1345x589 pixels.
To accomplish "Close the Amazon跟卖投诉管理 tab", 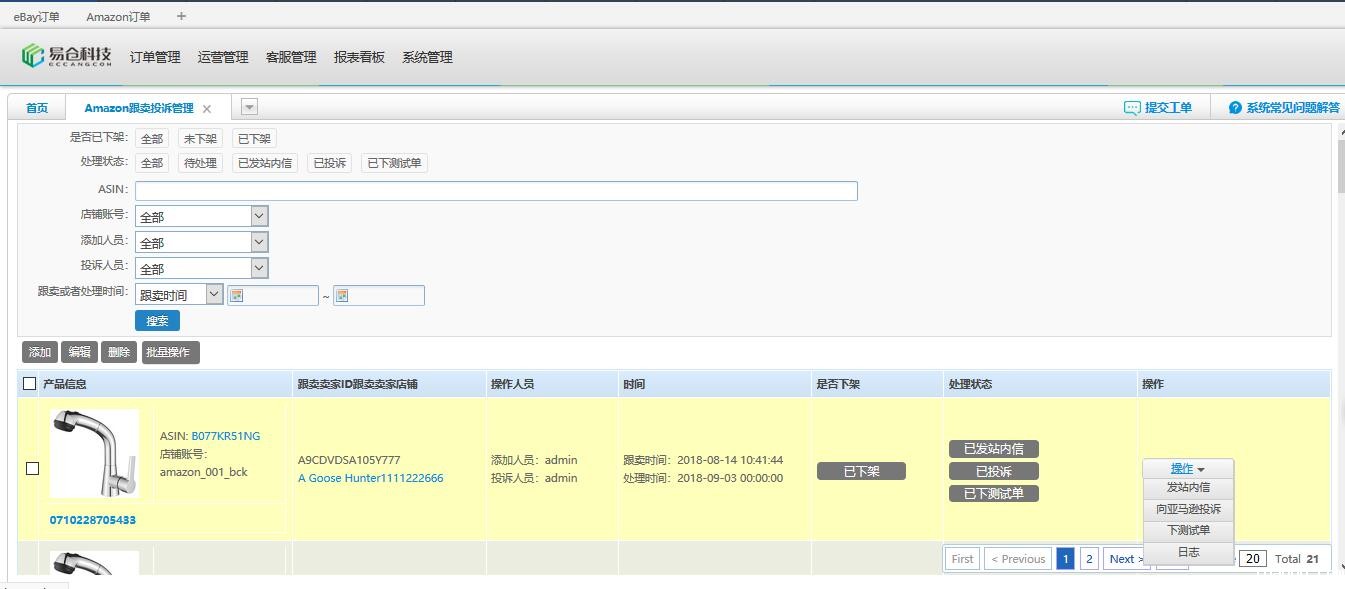I will [207, 109].
